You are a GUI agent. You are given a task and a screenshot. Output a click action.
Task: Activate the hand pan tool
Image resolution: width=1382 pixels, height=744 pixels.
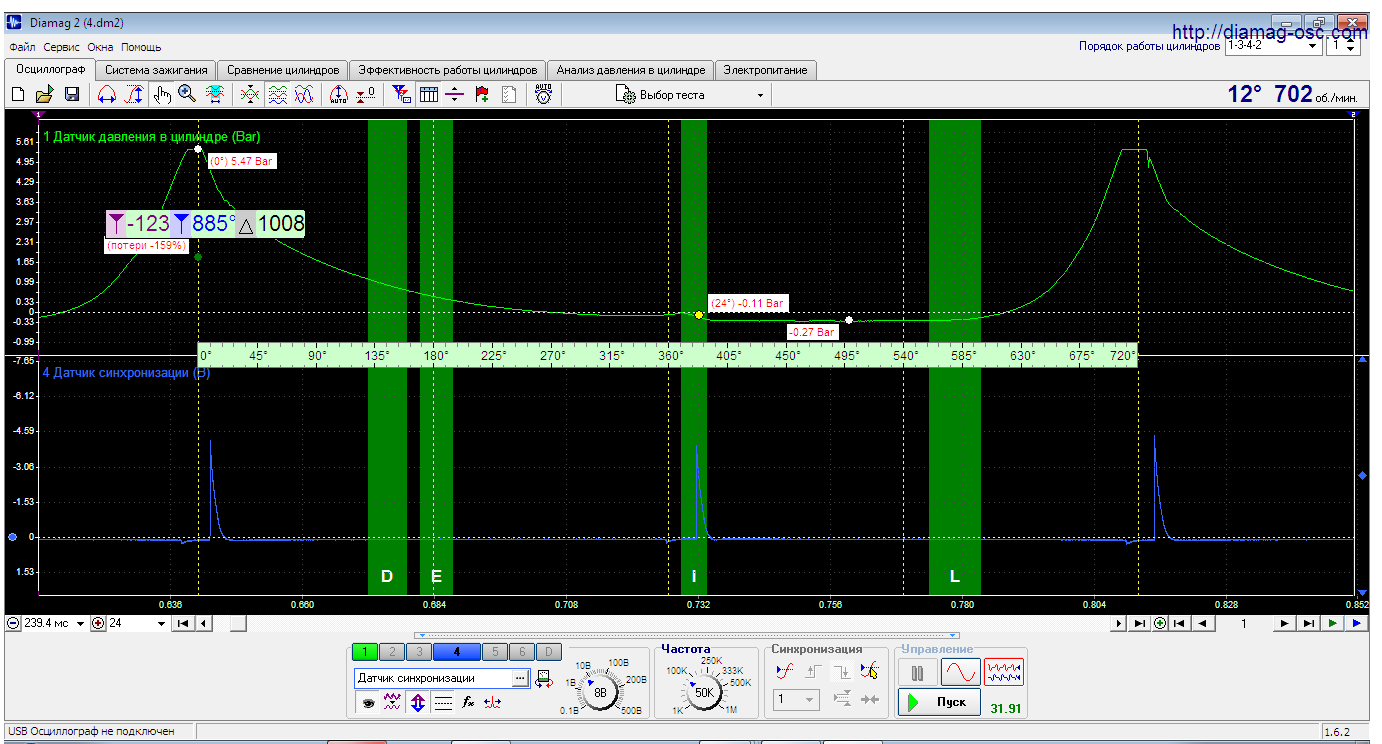click(161, 95)
